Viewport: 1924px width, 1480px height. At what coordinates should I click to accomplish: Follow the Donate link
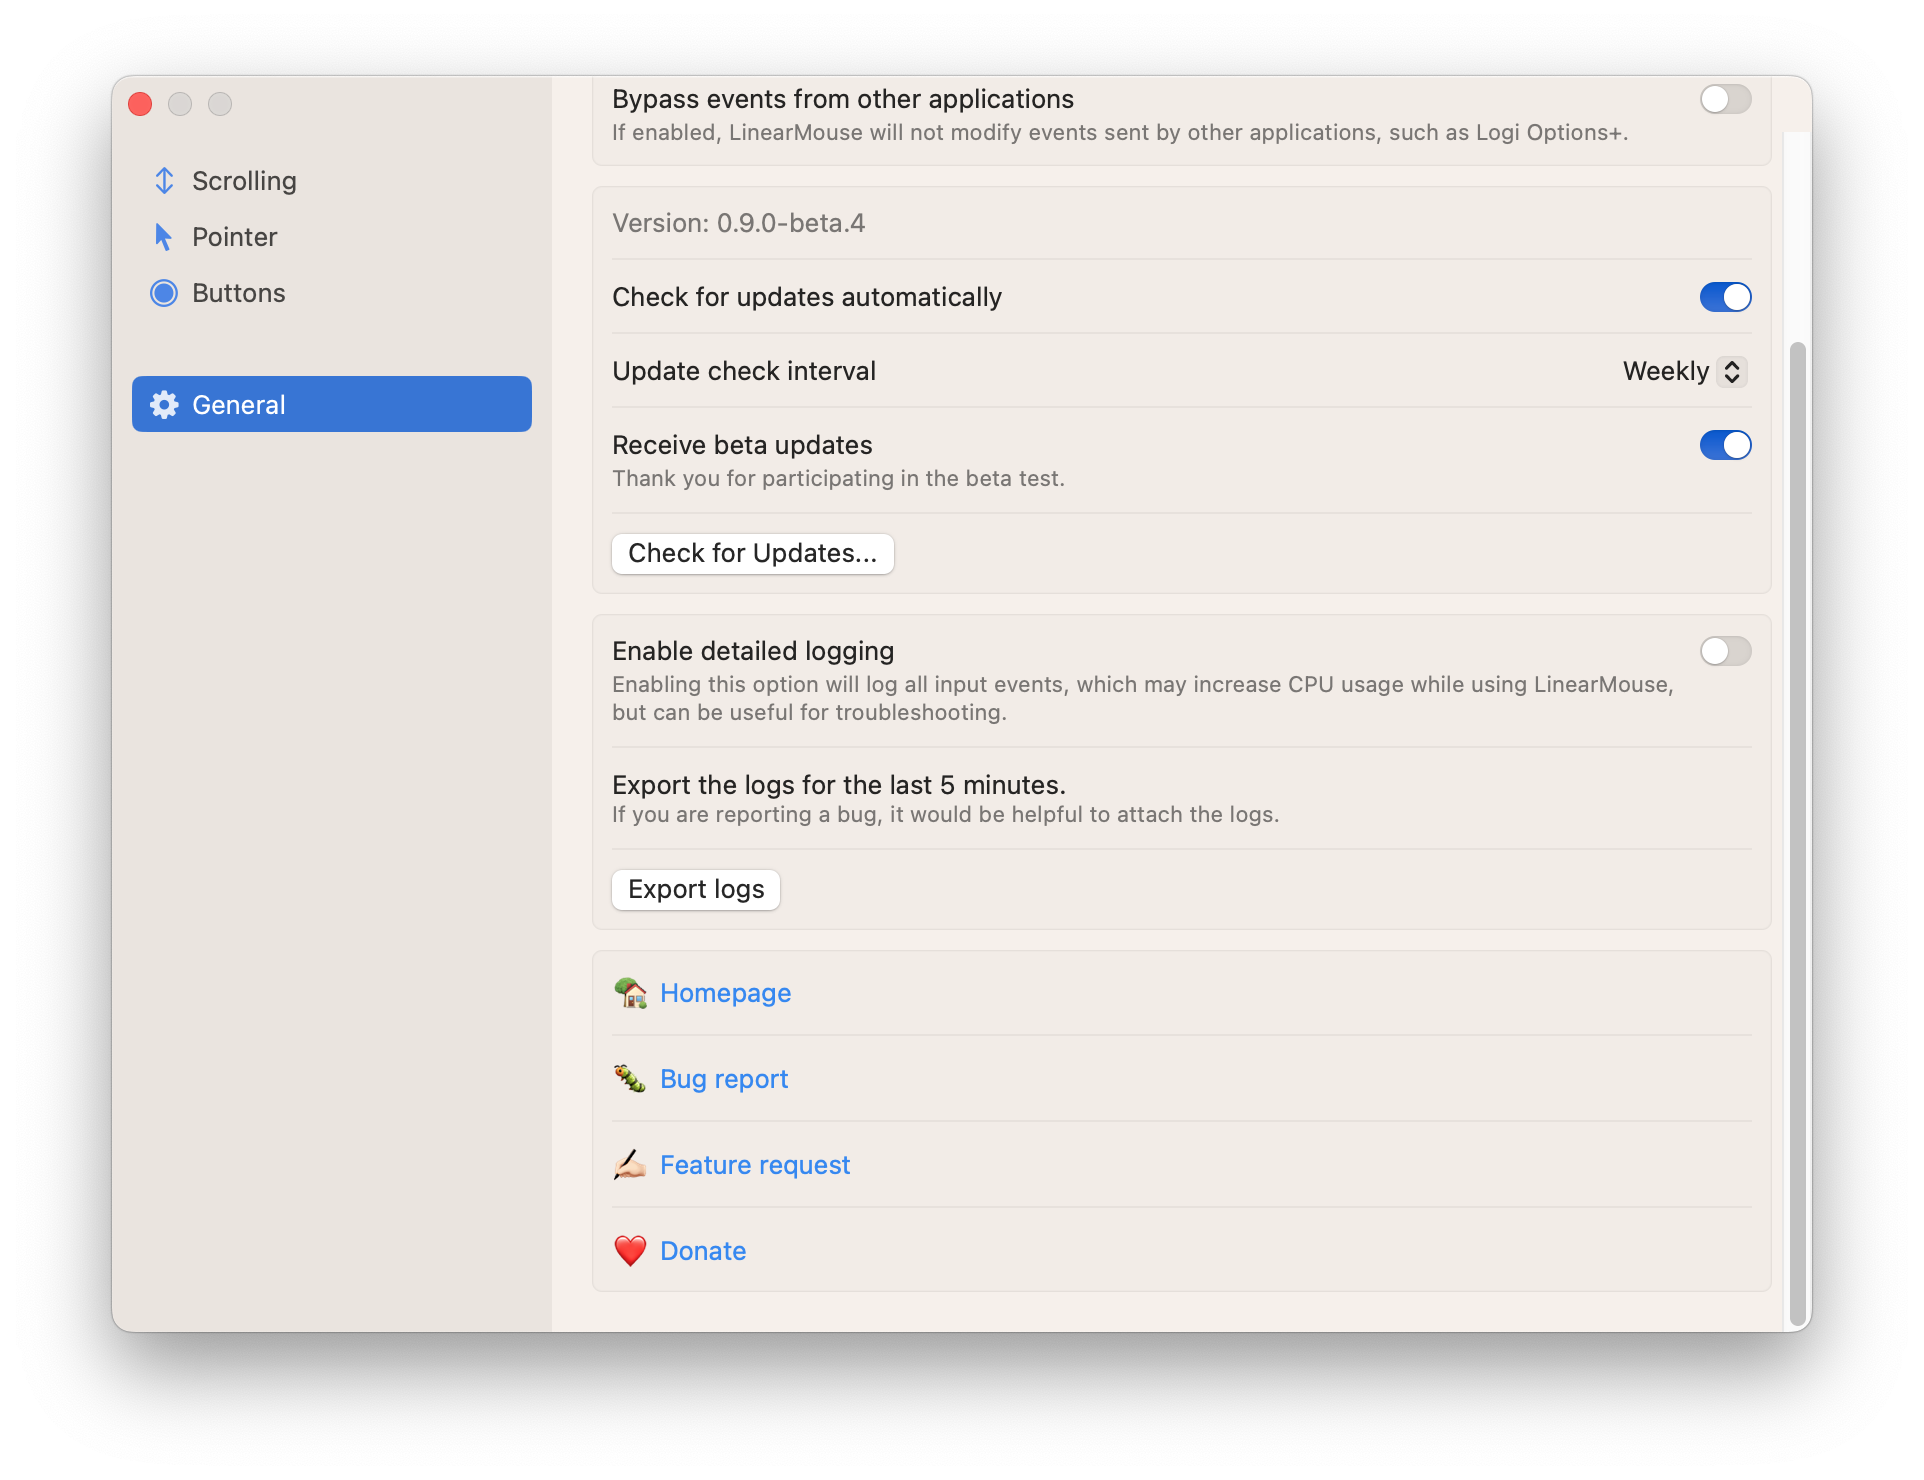[x=702, y=1250]
